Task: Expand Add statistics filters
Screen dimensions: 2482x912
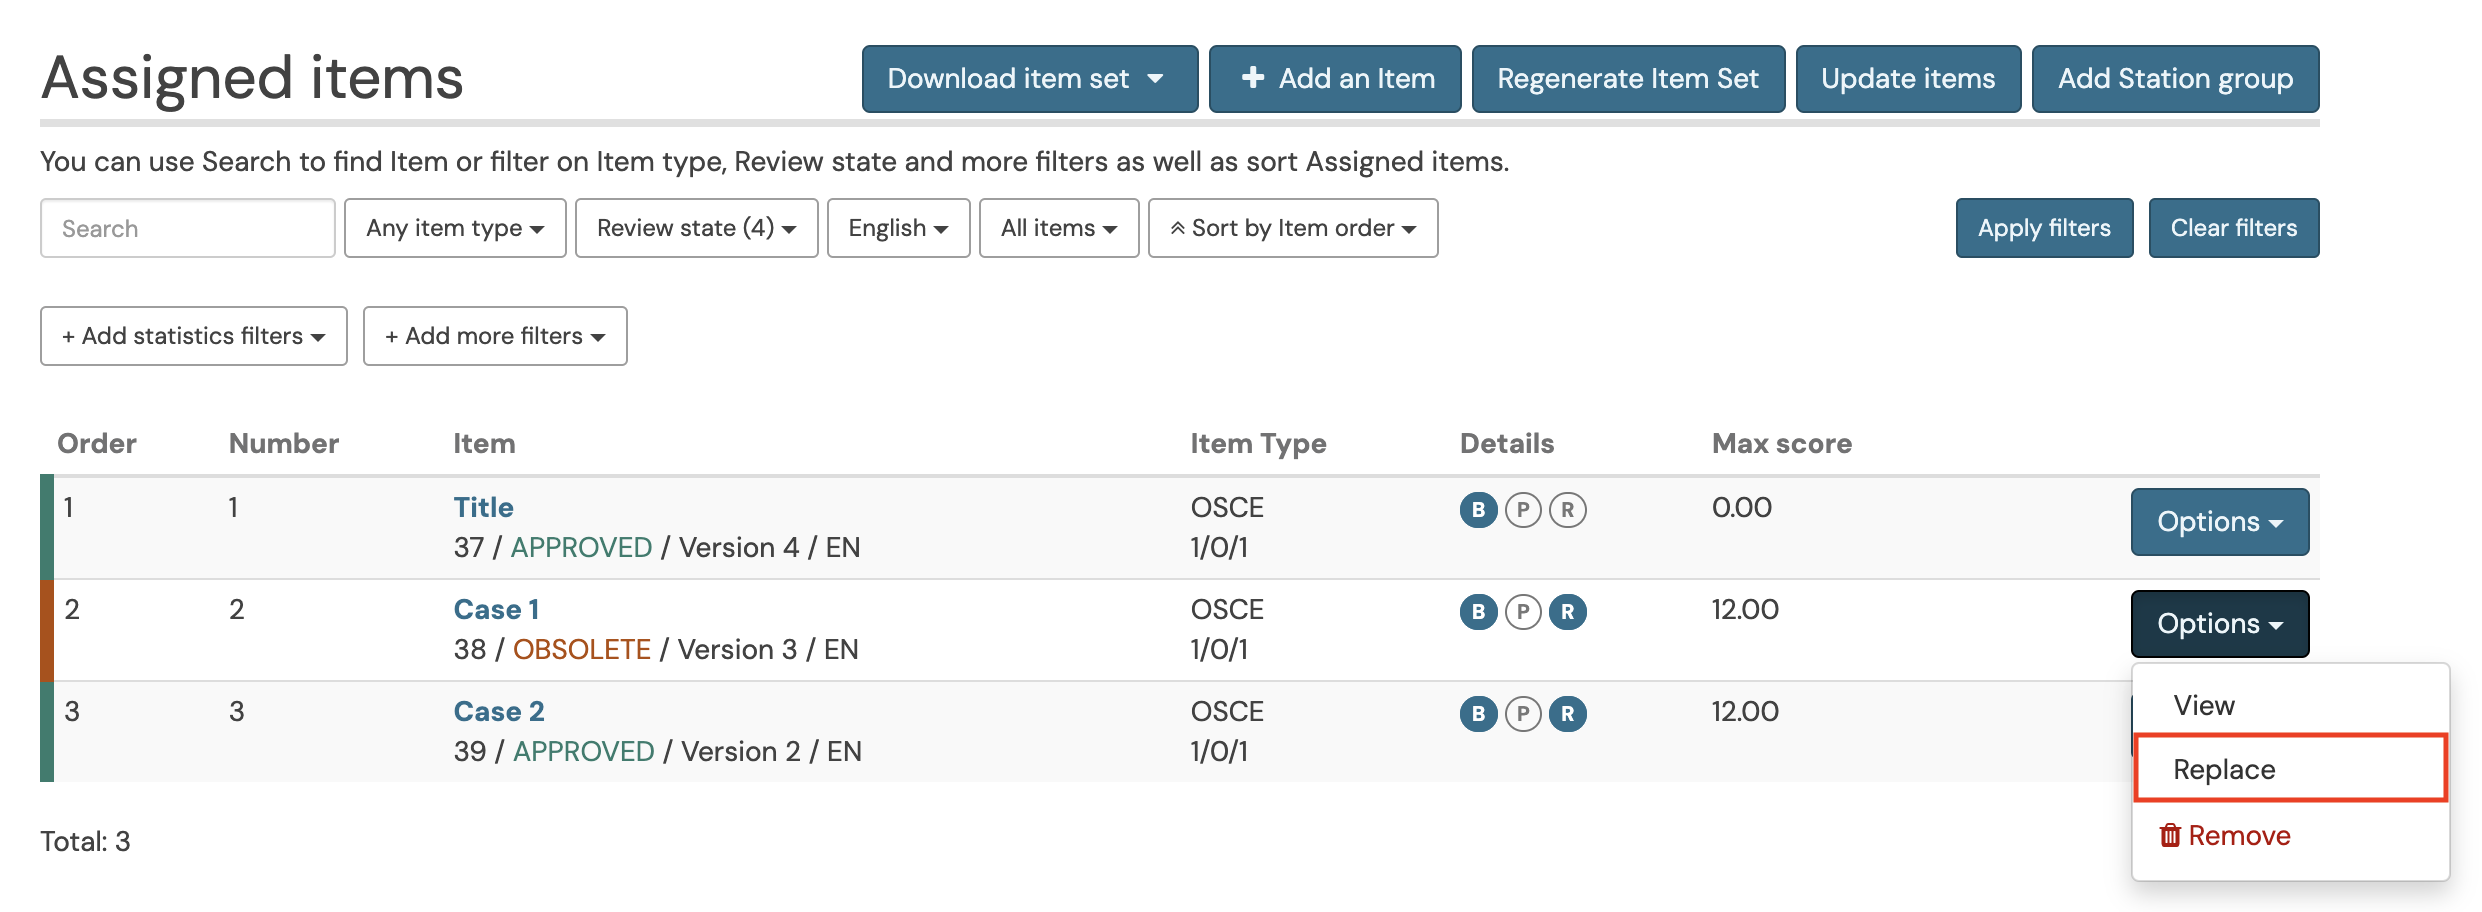Action: pos(193,336)
